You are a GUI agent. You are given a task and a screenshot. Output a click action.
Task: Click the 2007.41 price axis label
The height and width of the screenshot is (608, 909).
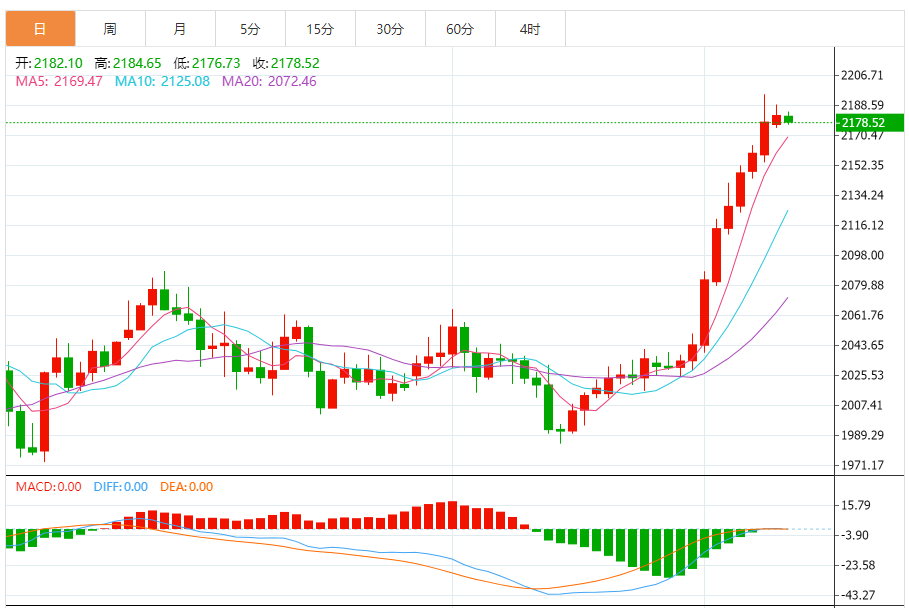click(862, 405)
